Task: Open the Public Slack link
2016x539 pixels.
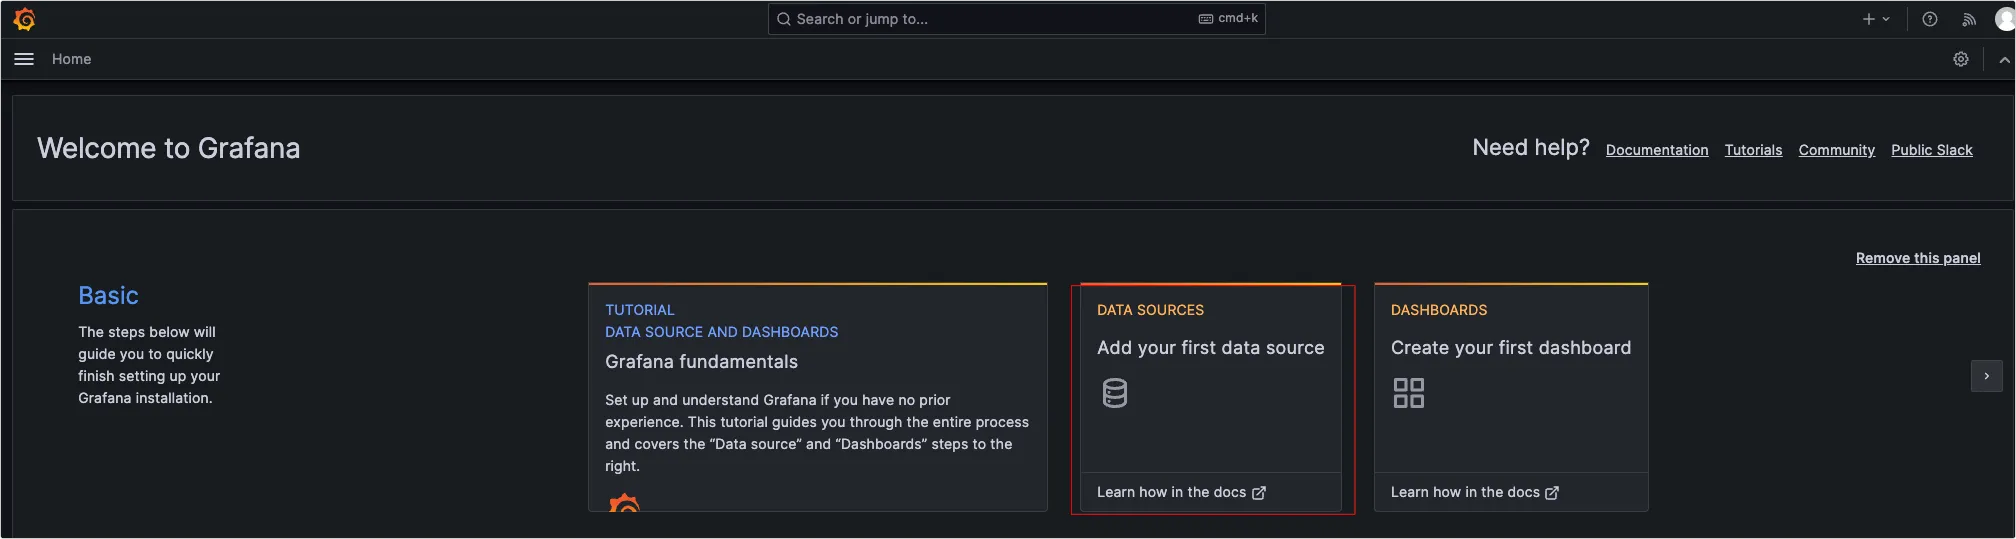Action: pyautogui.click(x=1931, y=150)
